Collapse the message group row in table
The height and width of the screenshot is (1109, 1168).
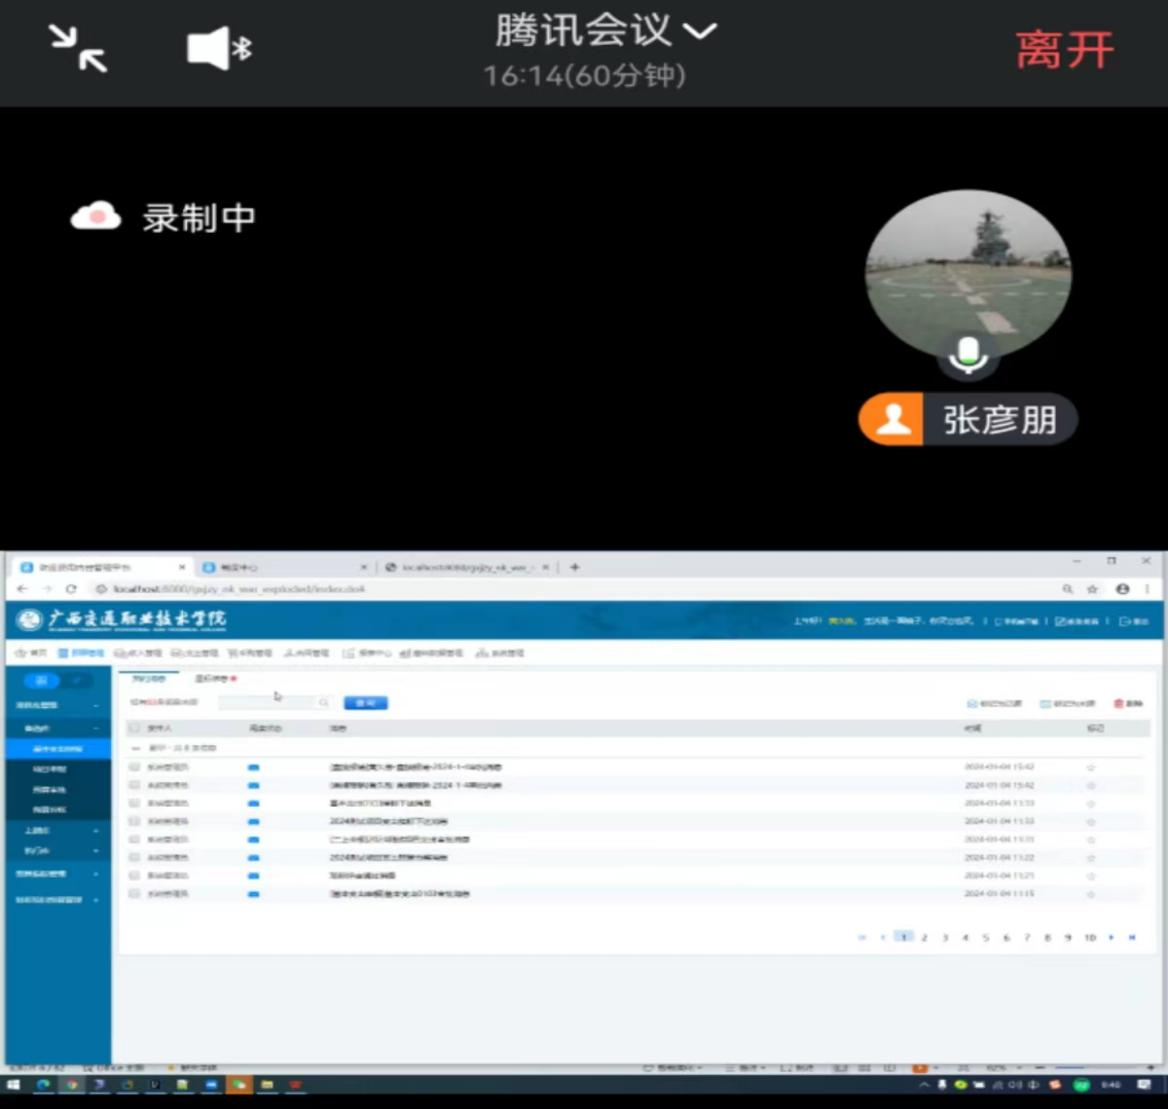coord(136,748)
